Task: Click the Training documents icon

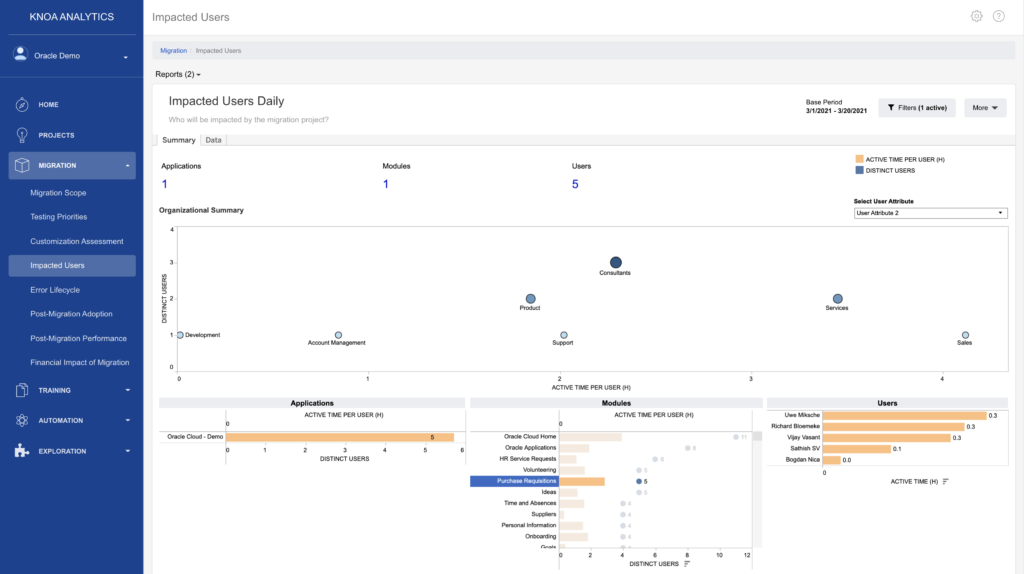Action: tap(22, 390)
